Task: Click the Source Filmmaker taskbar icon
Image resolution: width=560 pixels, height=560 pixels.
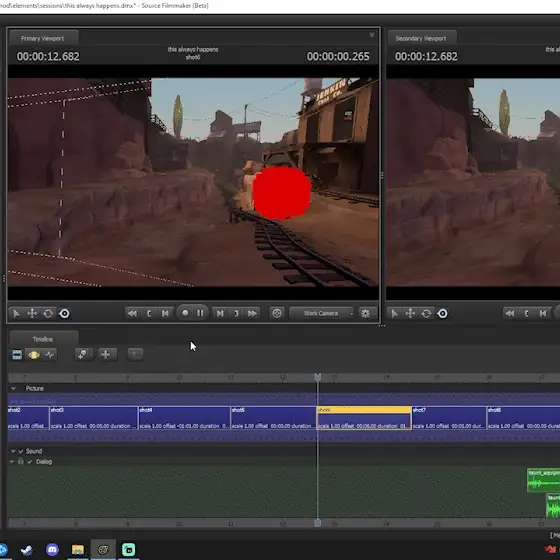Action: click(103, 550)
